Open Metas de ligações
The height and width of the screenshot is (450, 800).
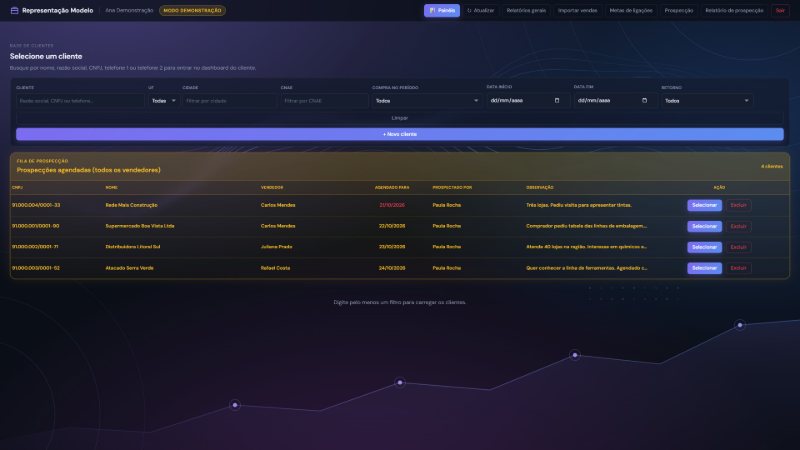pyautogui.click(x=631, y=10)
